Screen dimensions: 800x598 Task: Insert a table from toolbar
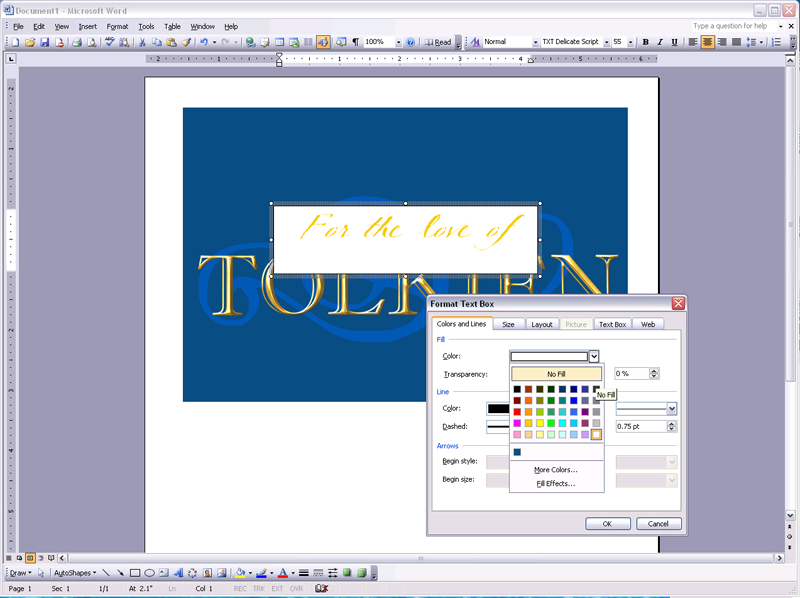[x=280, y=42]
